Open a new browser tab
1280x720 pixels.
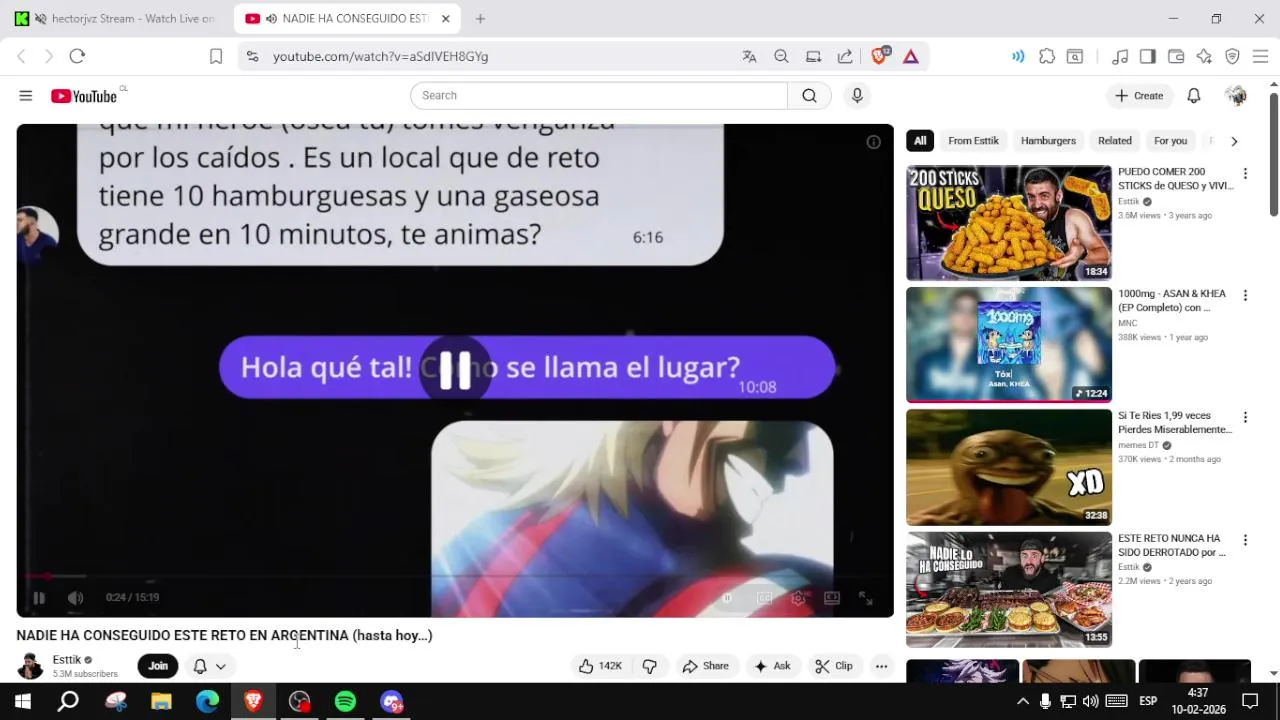coord(480,19)
